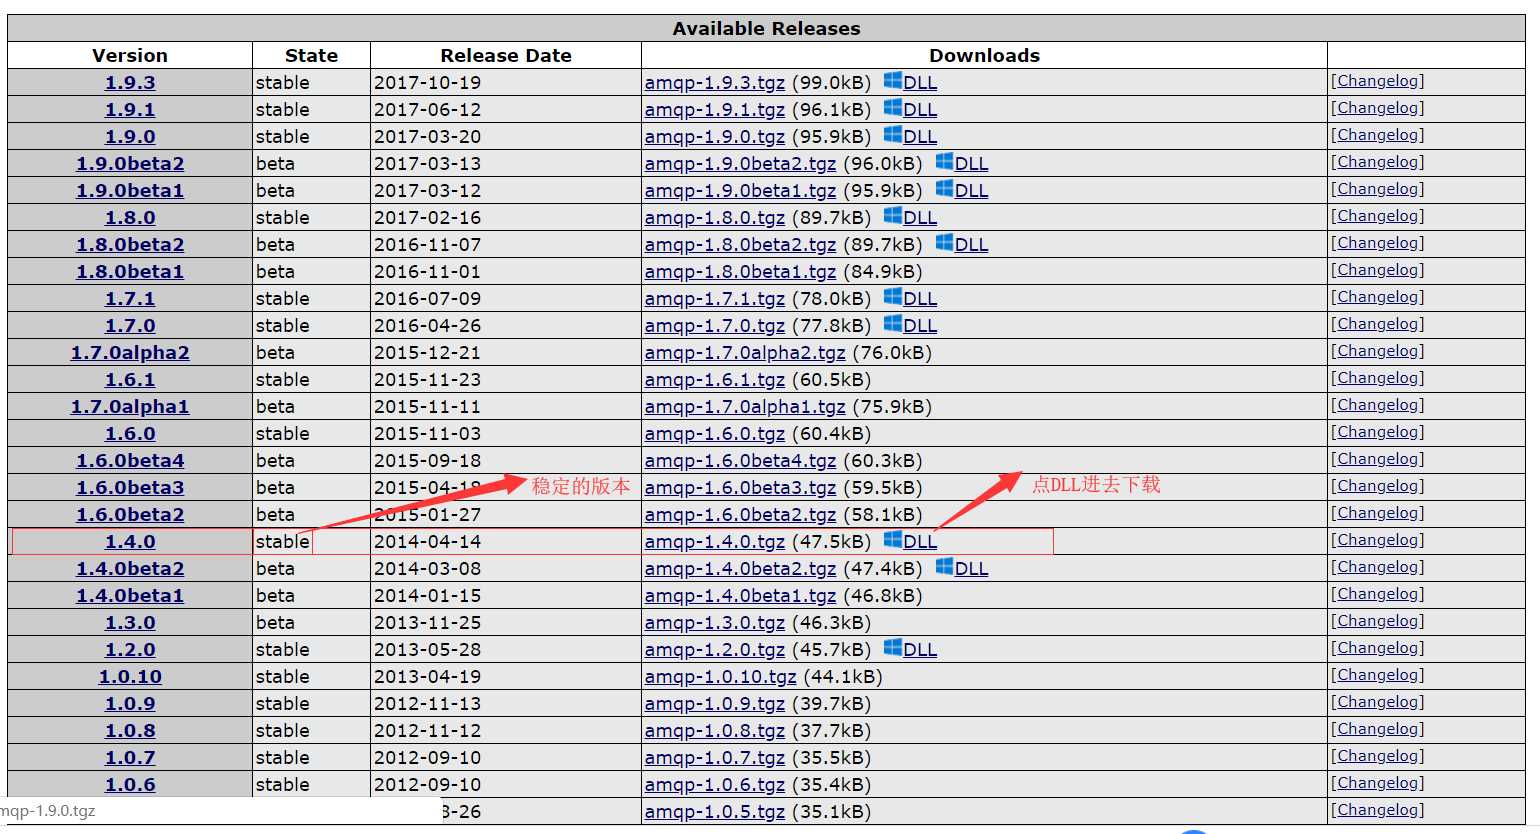Download amqp-1.6.1.tgz
Image resolution: width=1540 pixels, height=834 pixels.
tap(715, 380)
